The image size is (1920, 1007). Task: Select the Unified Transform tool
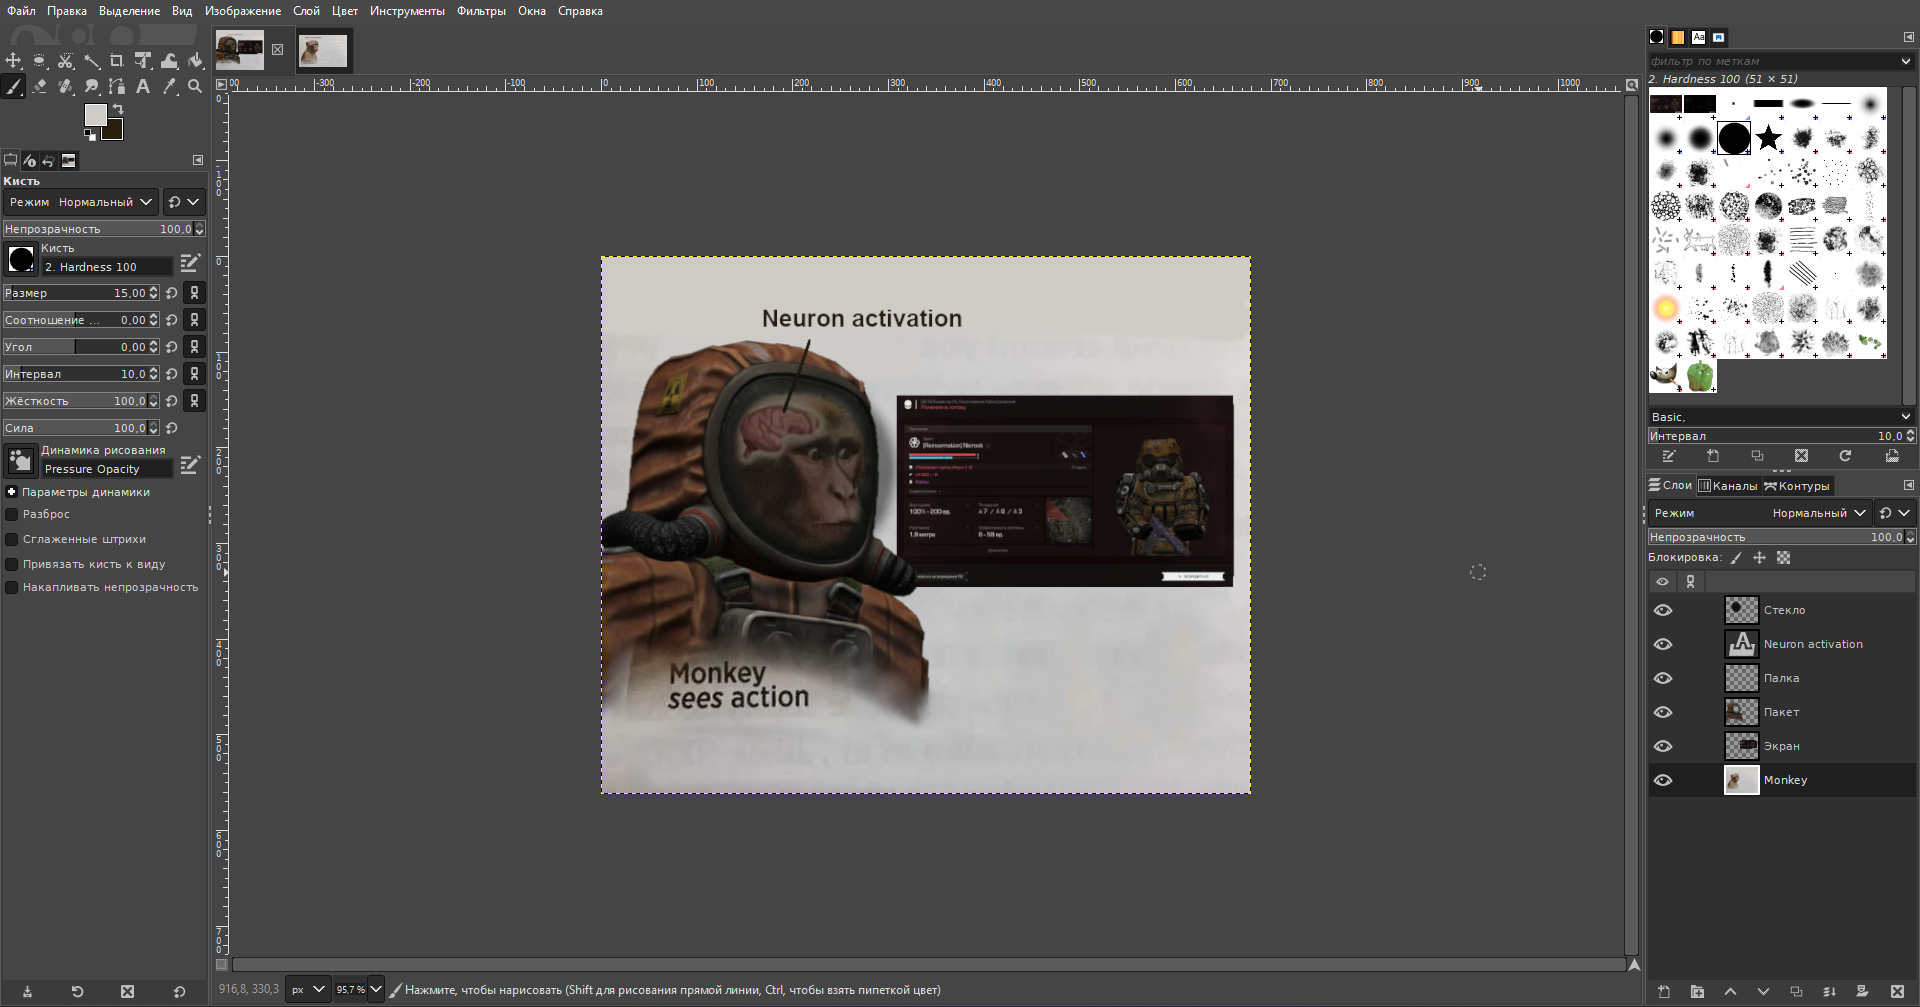pos(143,60)
